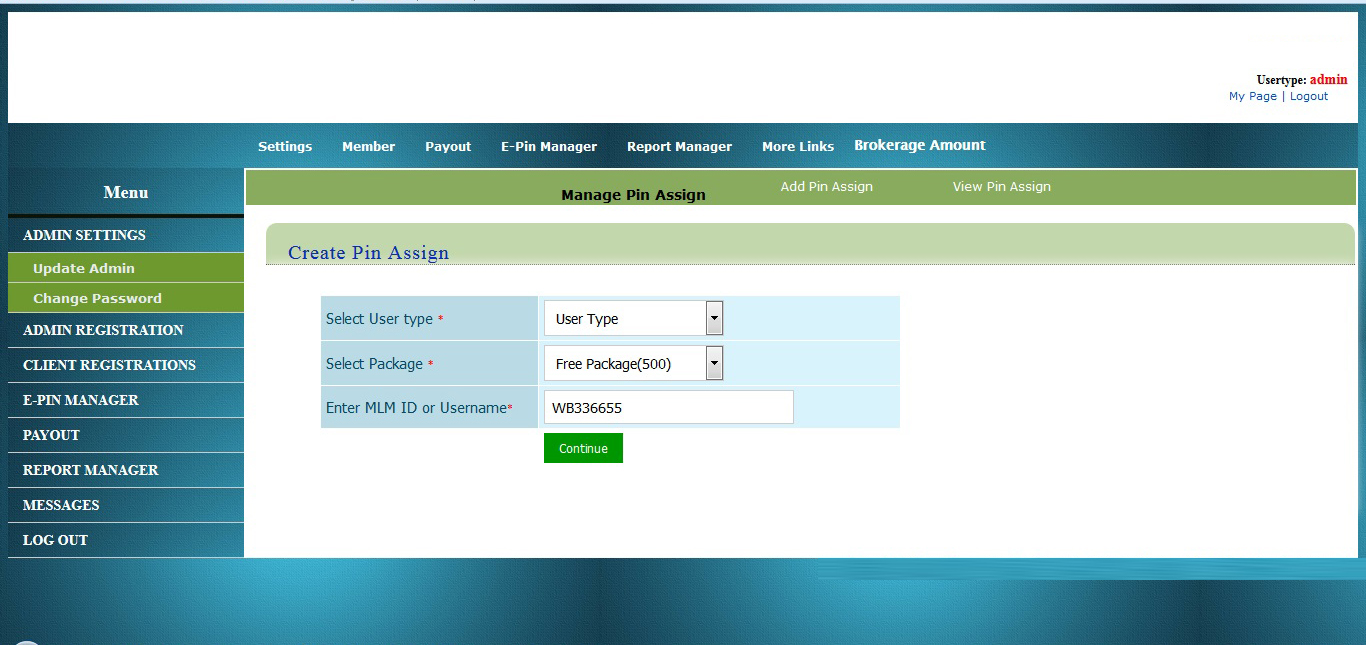Viewport: 1366px width, 645px height.
Task: Click the Logout link near My Page
Action: (x=1308, y=97)
